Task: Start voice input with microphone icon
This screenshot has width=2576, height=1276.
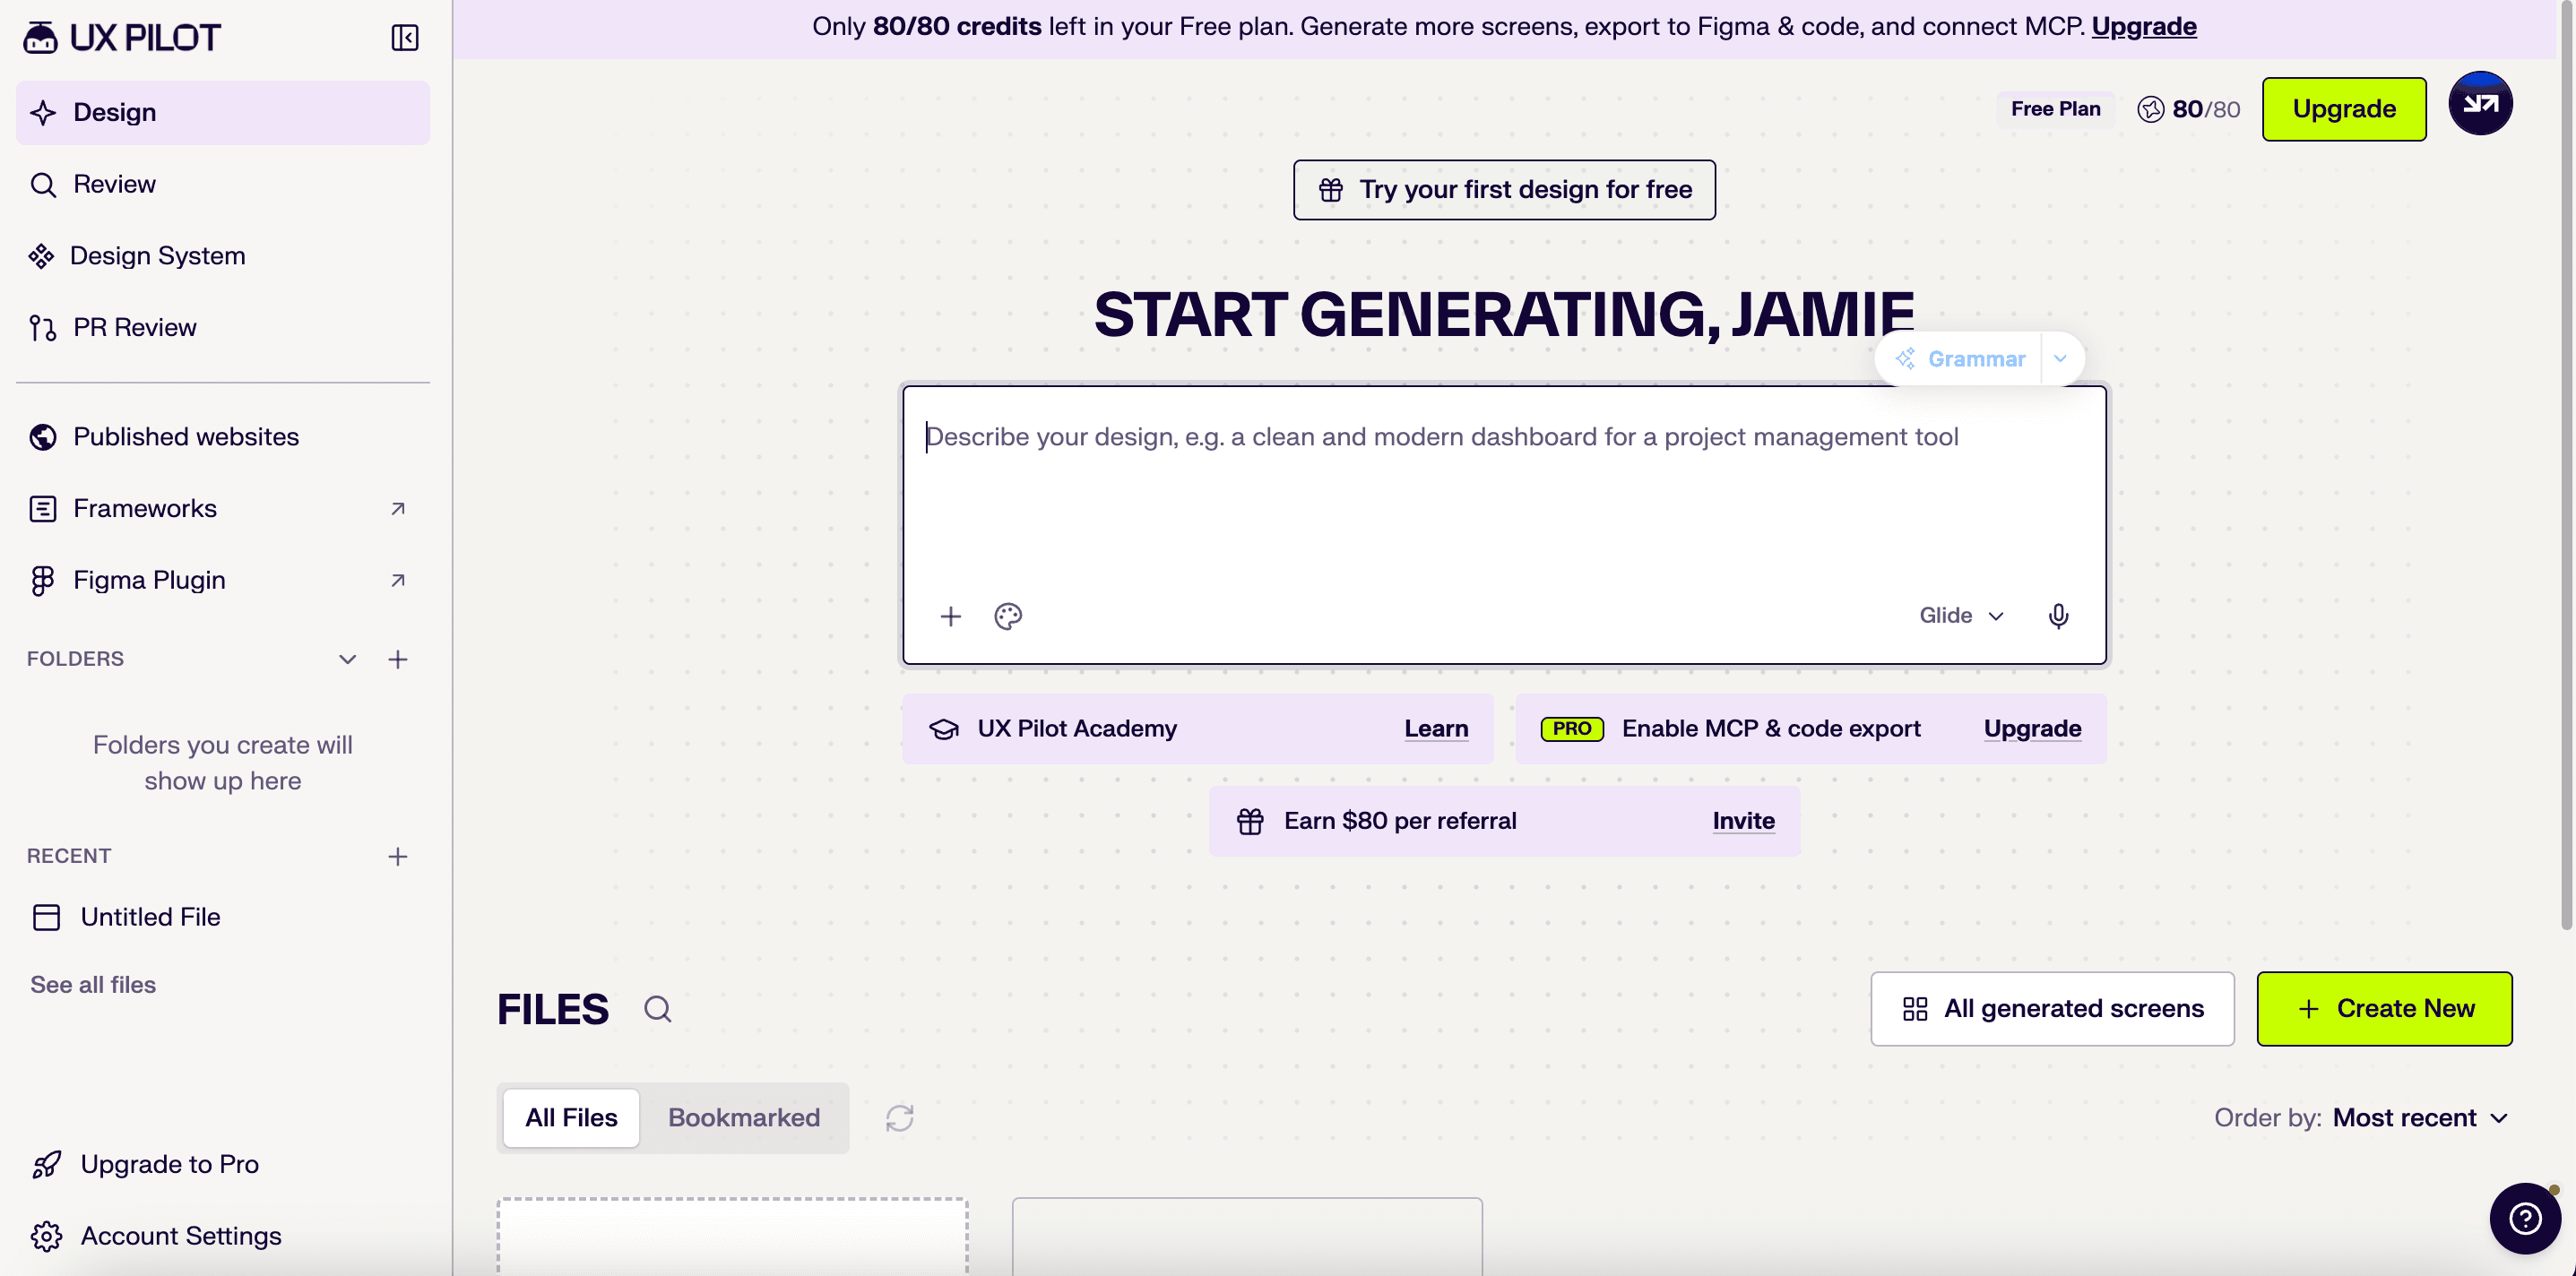Action: [x=2058, y=616]
